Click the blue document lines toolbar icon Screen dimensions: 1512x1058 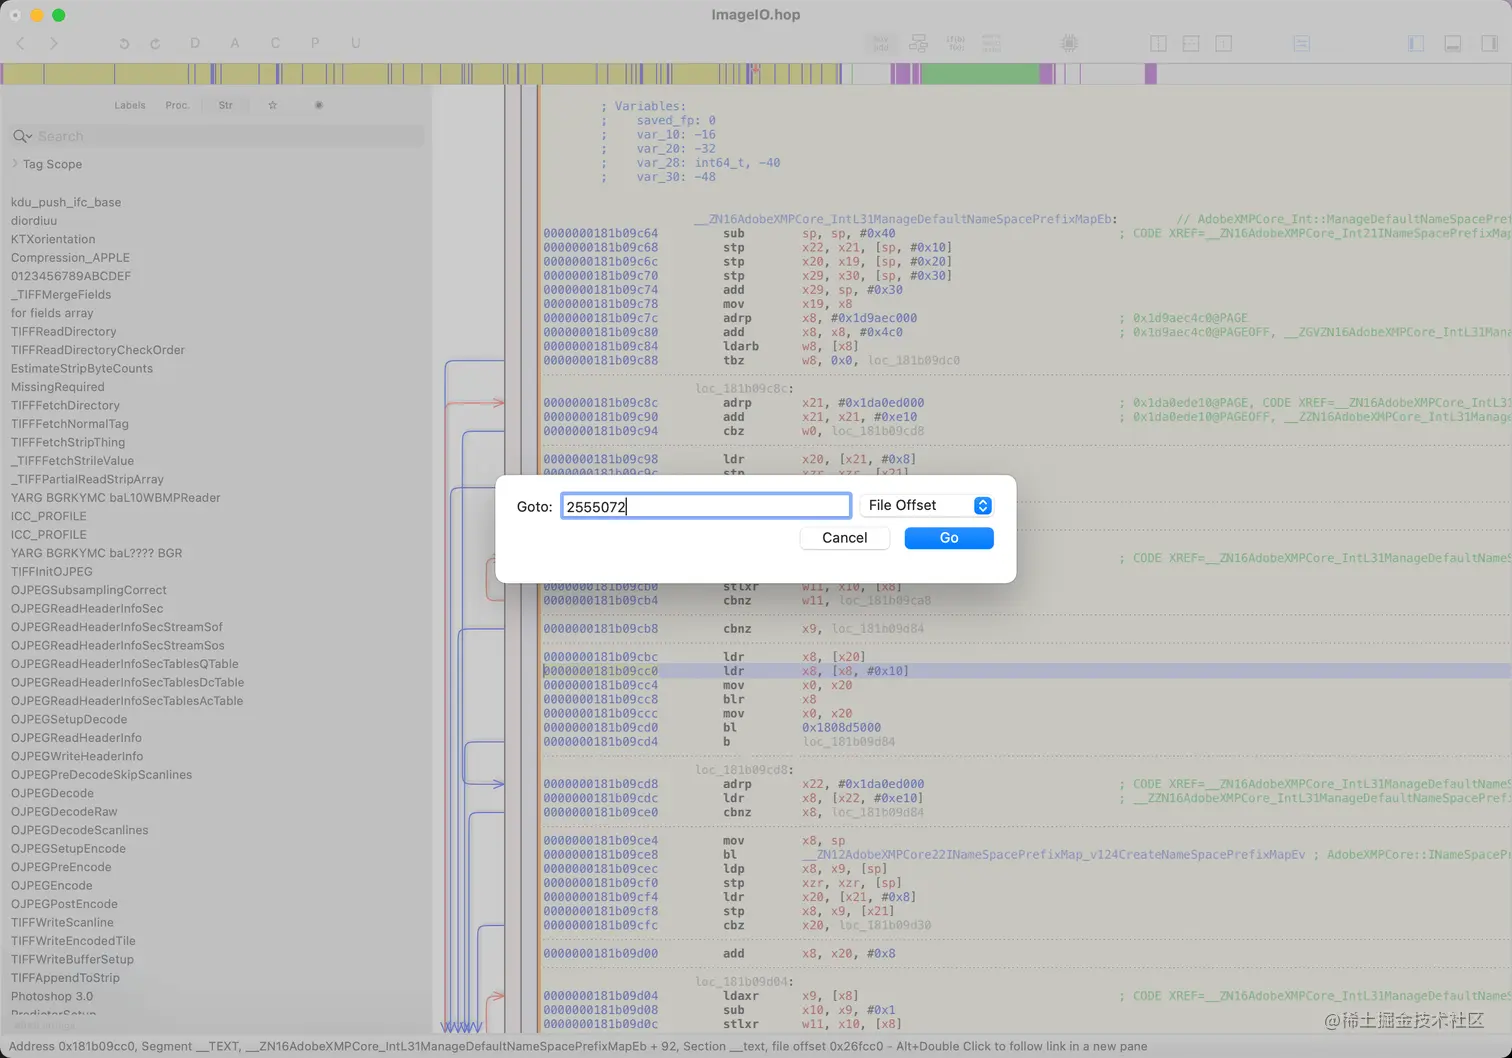coord(1301,43)
